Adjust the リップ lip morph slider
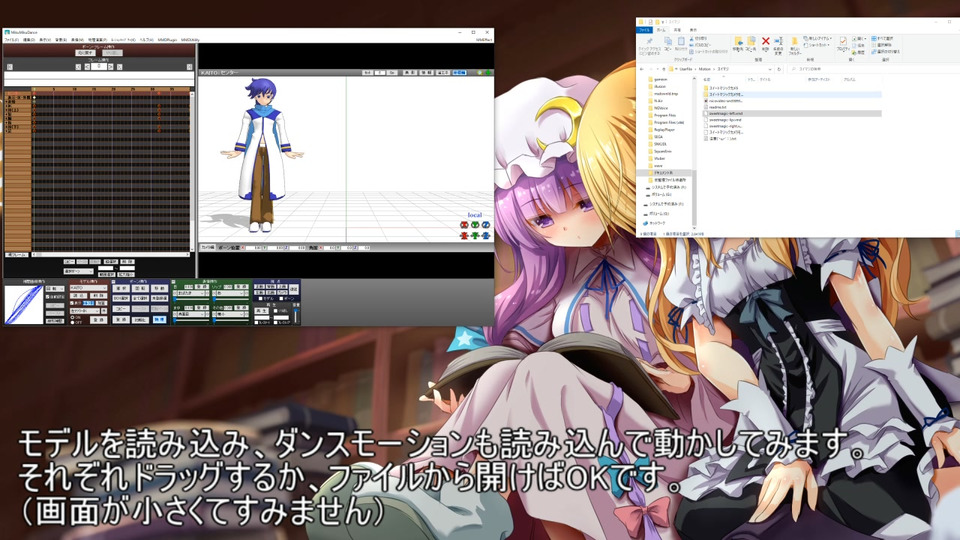 click(x=232, y=299)
